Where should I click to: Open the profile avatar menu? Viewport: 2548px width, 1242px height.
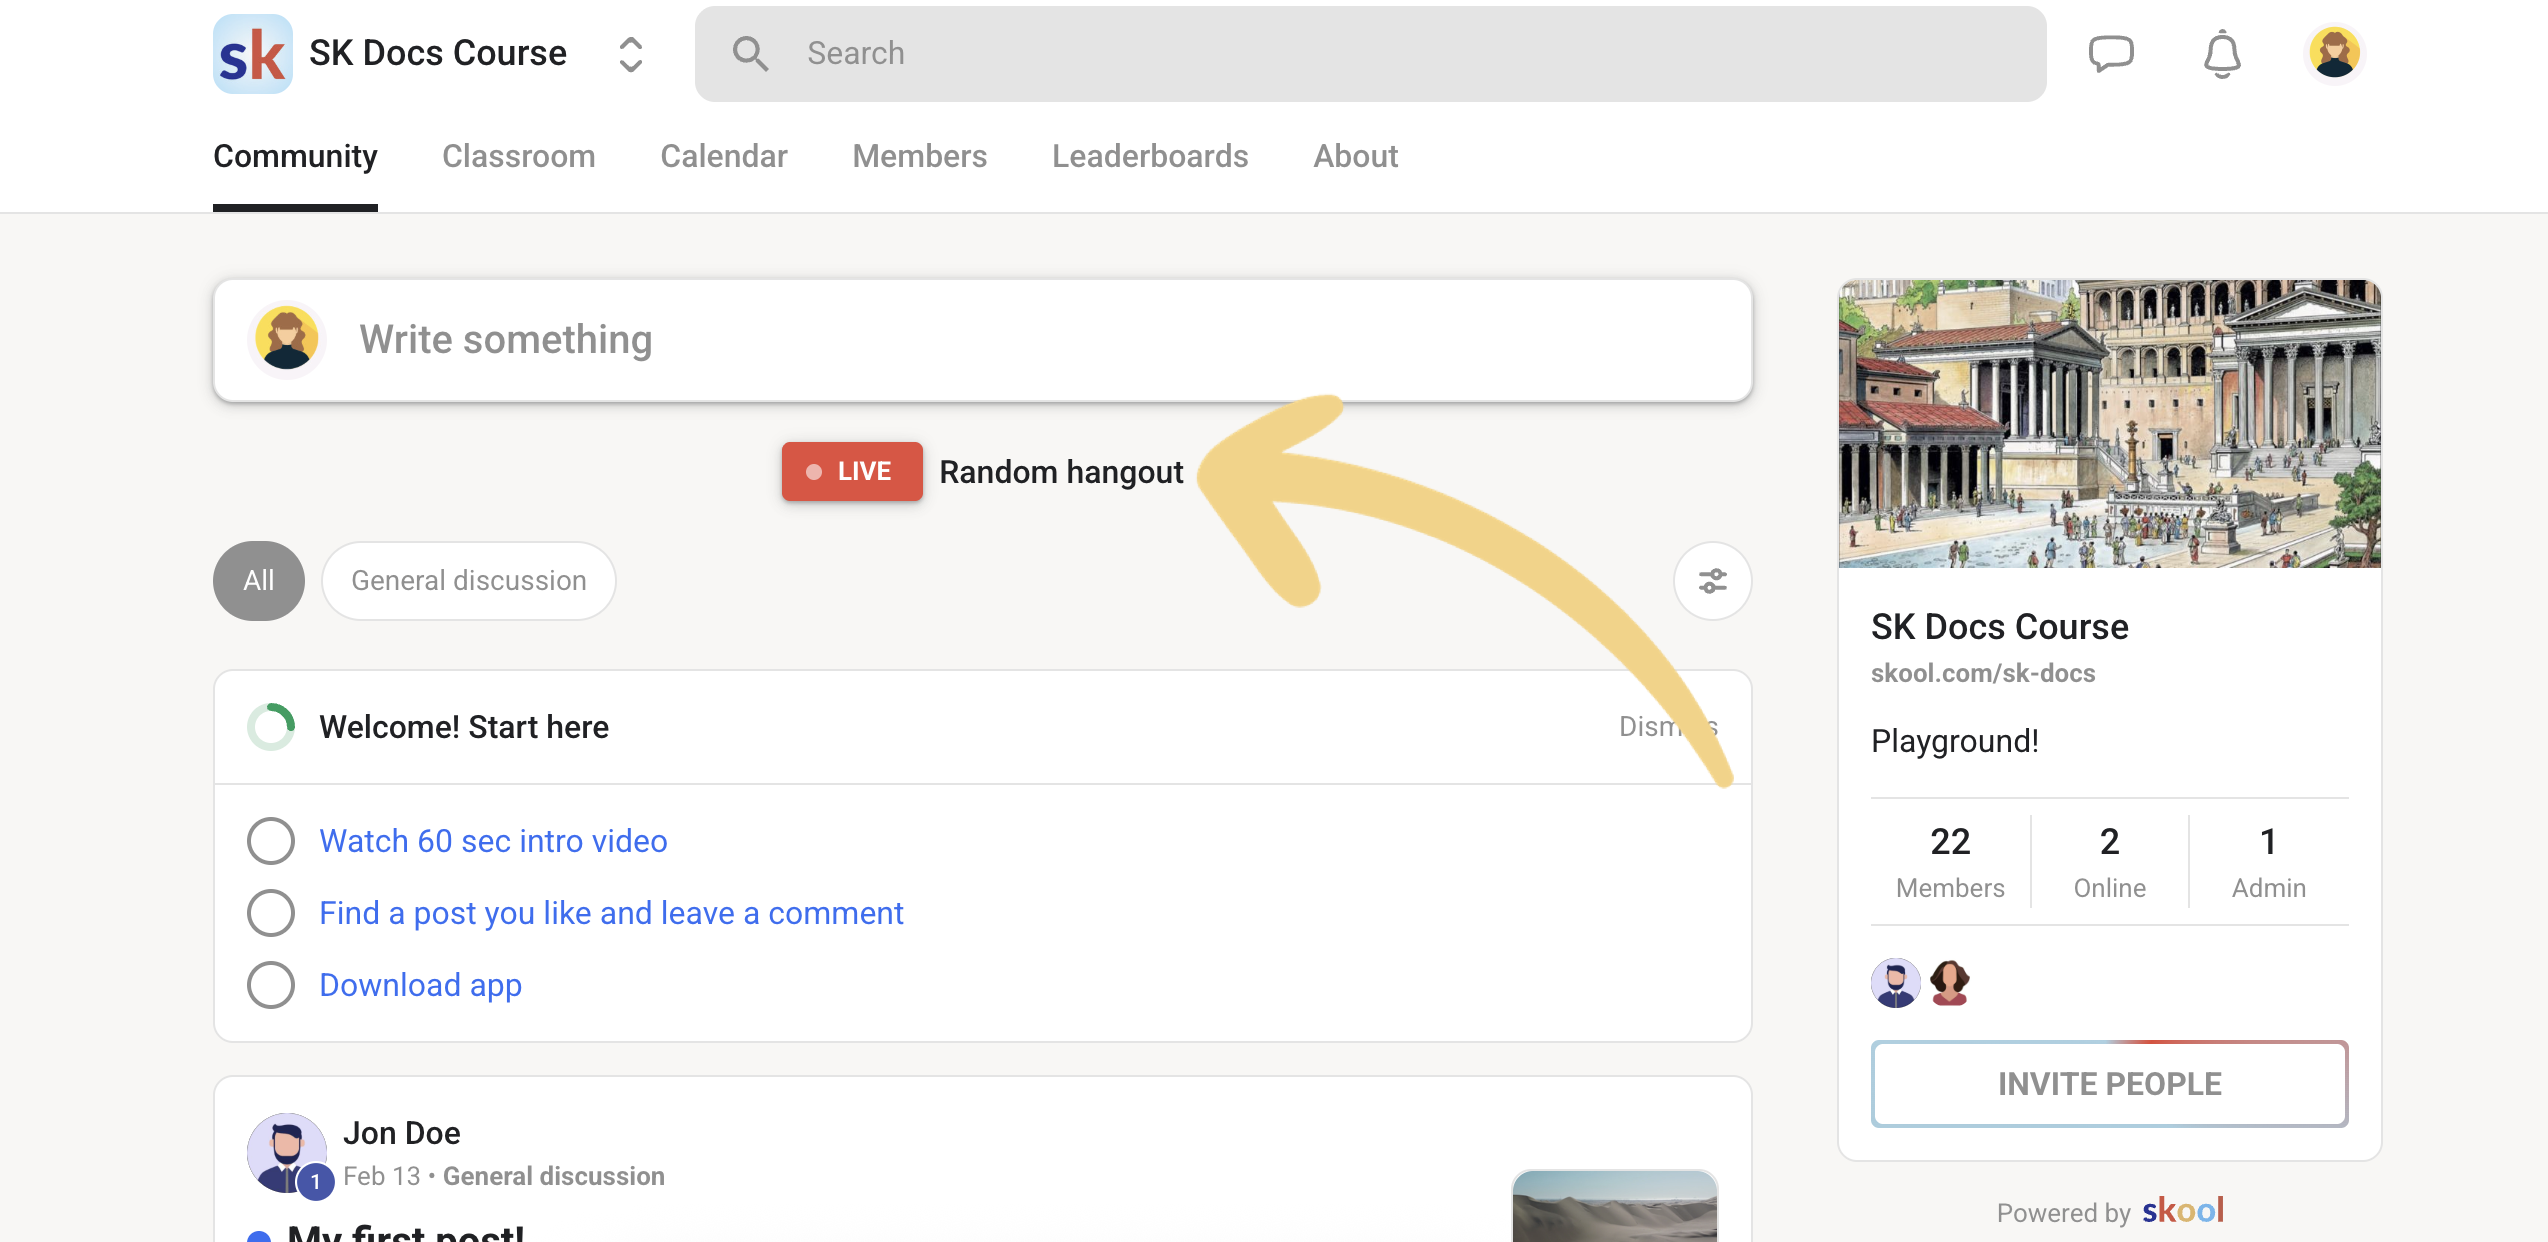click(x=2334, y=54)
